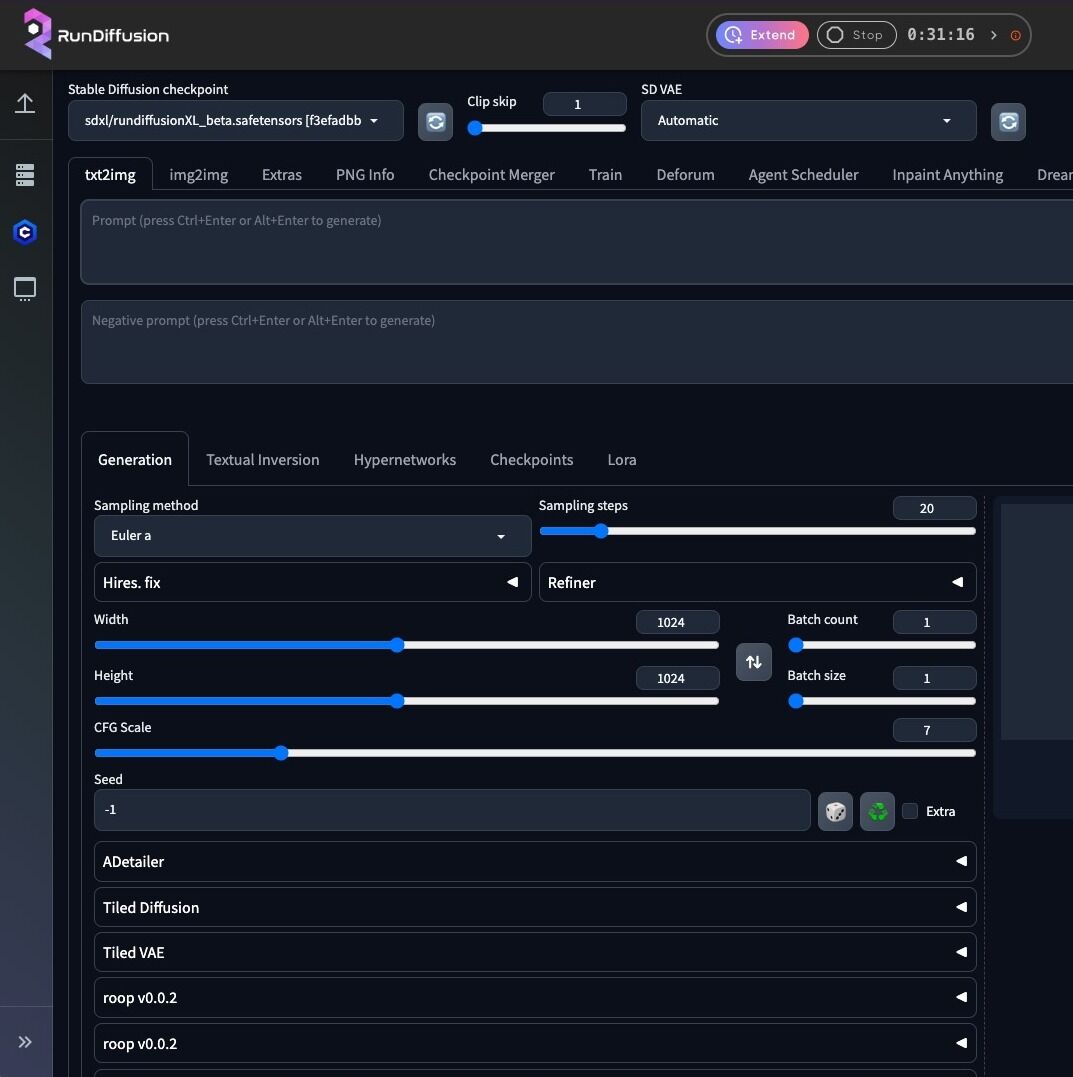Expand the ADetailer section
Screen dimensions: 1073x1077
point(535,861)
